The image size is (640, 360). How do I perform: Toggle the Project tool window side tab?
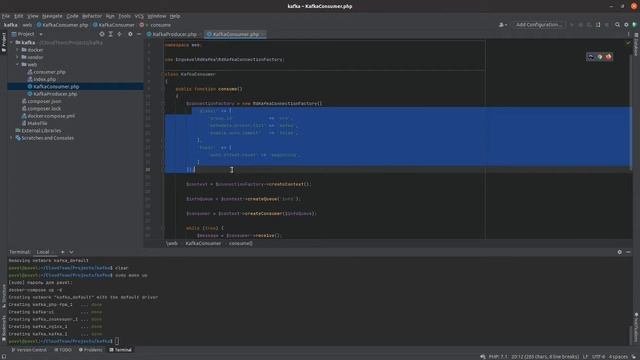[4, 42]
